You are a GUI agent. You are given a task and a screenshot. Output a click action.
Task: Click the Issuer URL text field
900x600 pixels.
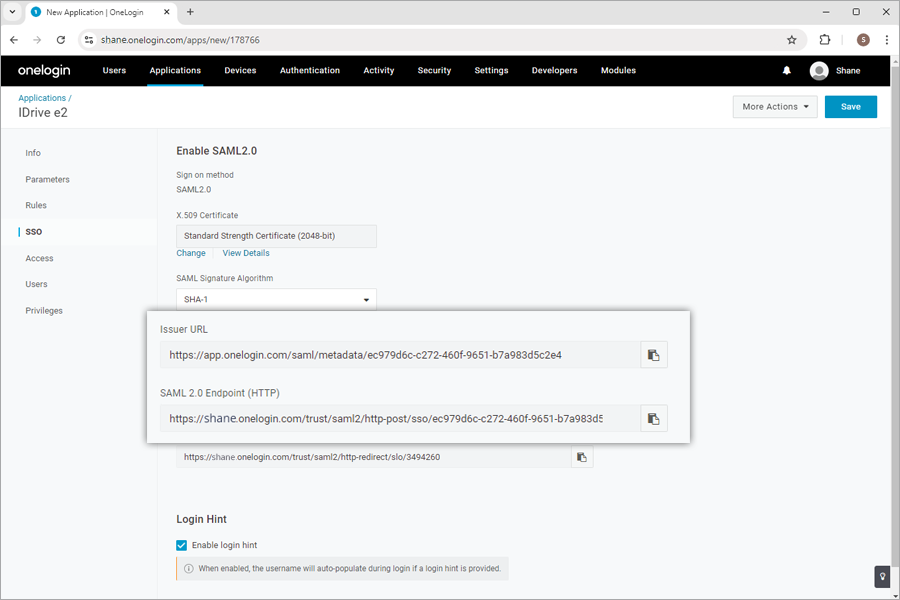(400, 355)
